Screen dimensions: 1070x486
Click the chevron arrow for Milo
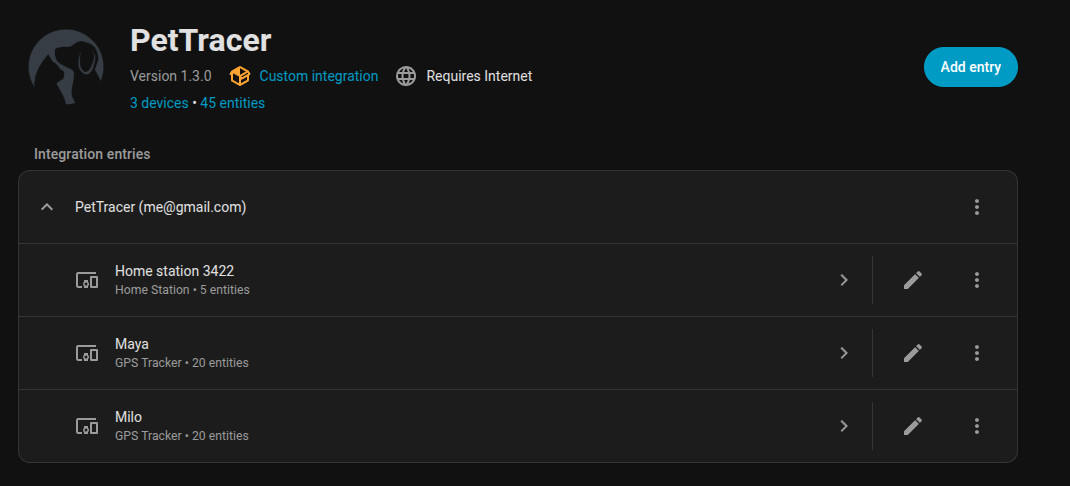click(x=844, y=426)
